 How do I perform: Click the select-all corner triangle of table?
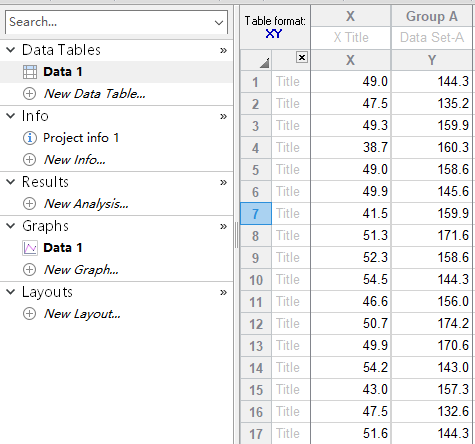coord(265,62)
